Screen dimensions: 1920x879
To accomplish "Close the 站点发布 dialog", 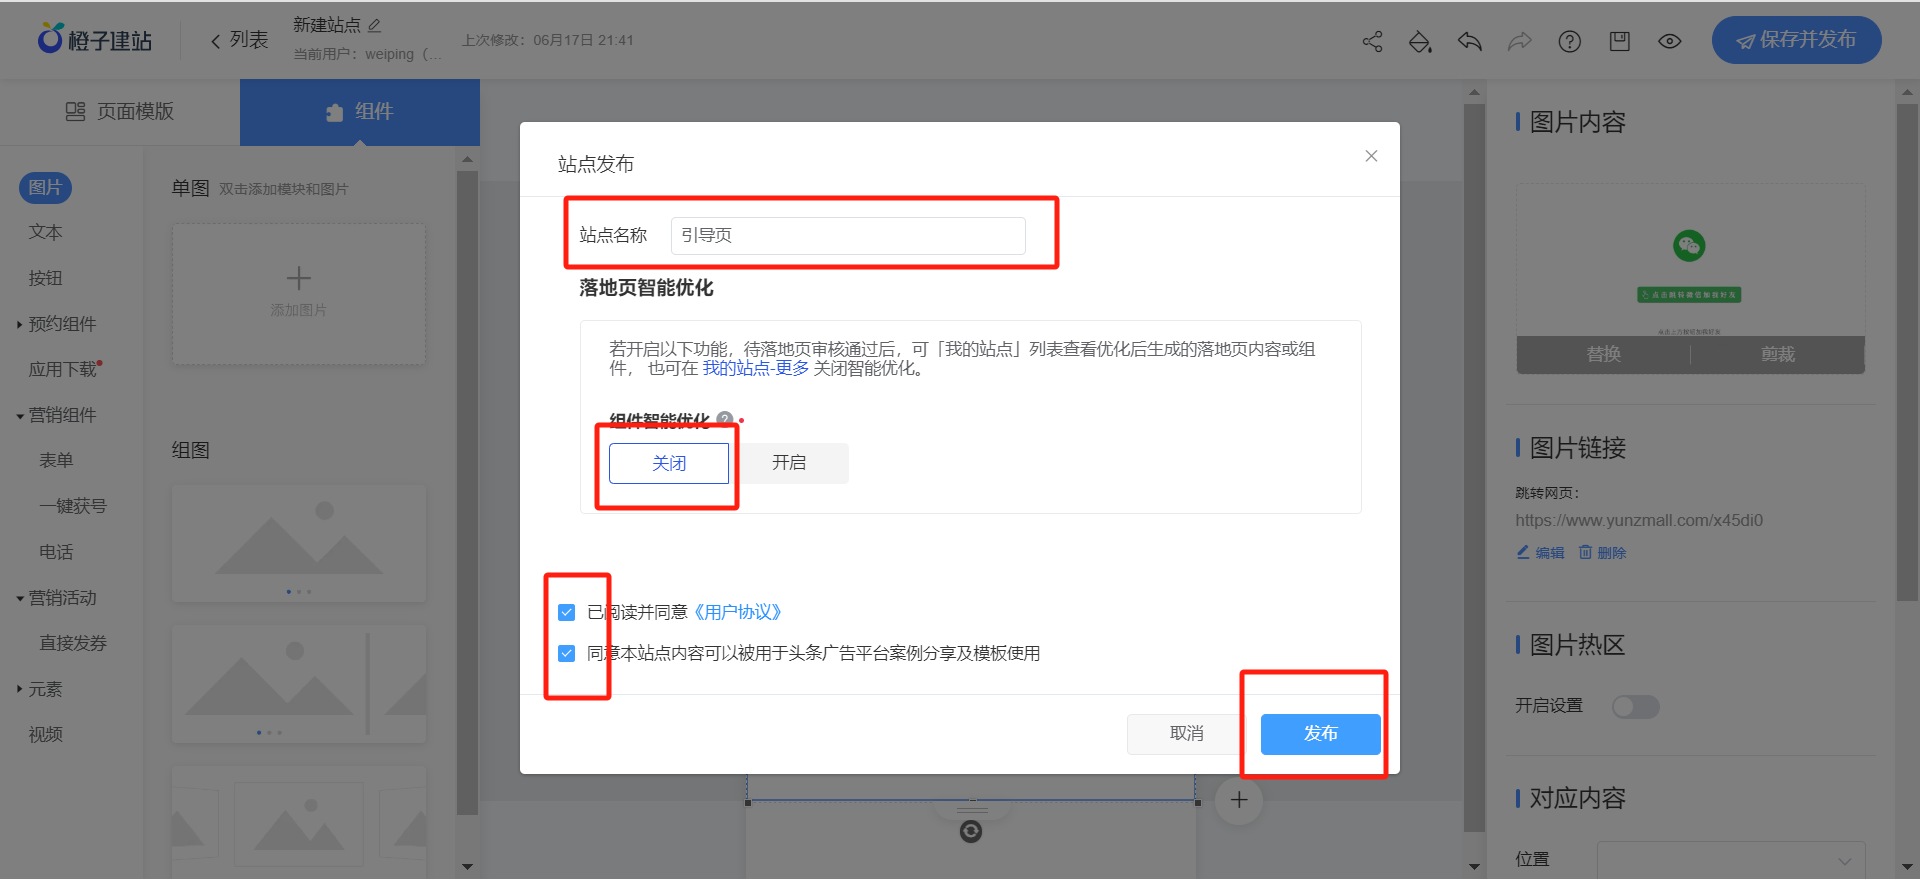I will [1371, 156].
